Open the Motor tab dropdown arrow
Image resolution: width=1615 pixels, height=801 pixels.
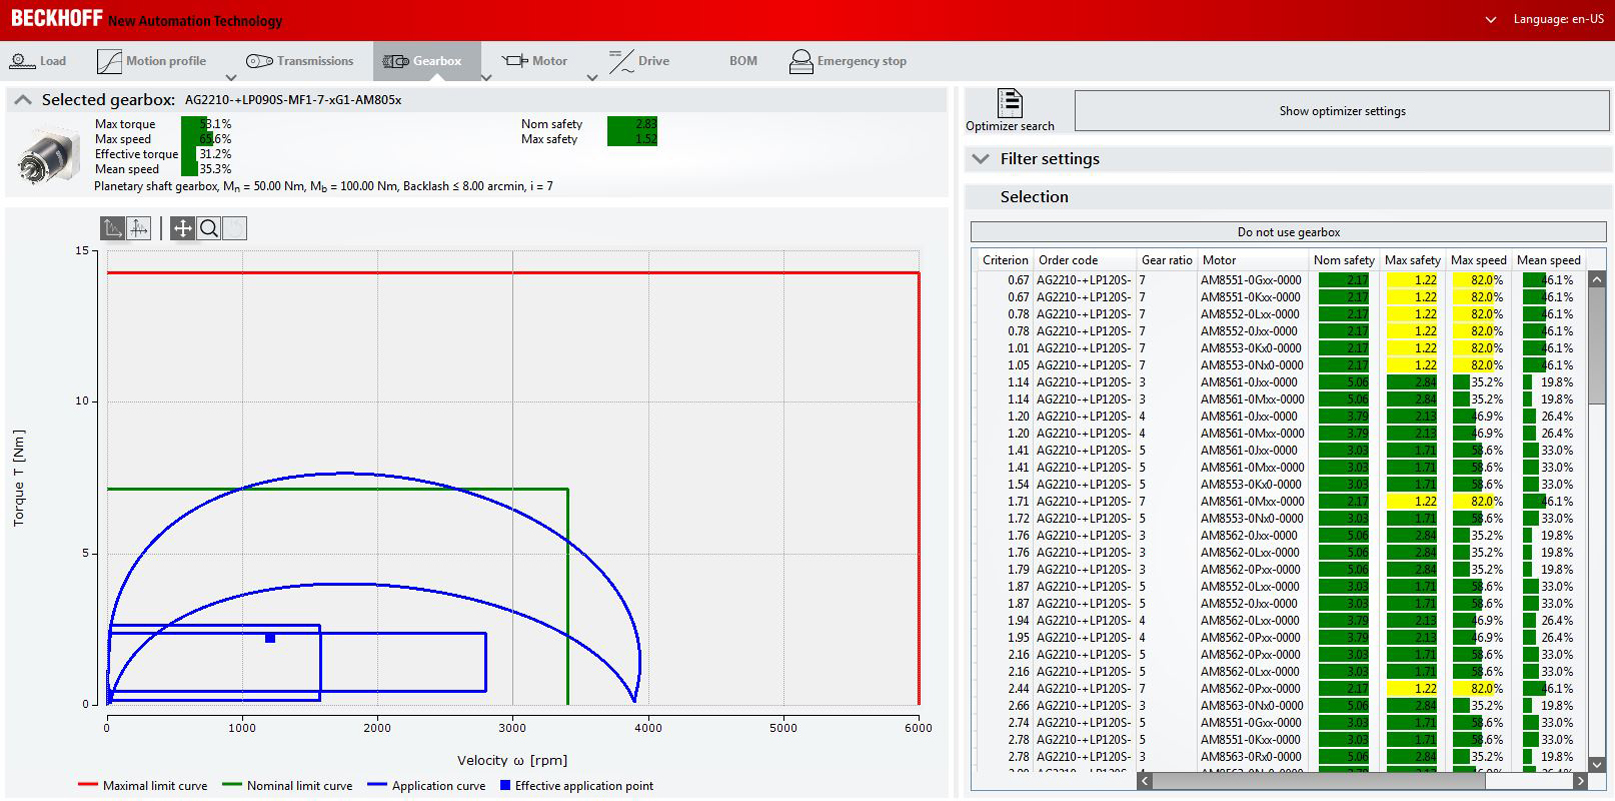pos(592,78)
